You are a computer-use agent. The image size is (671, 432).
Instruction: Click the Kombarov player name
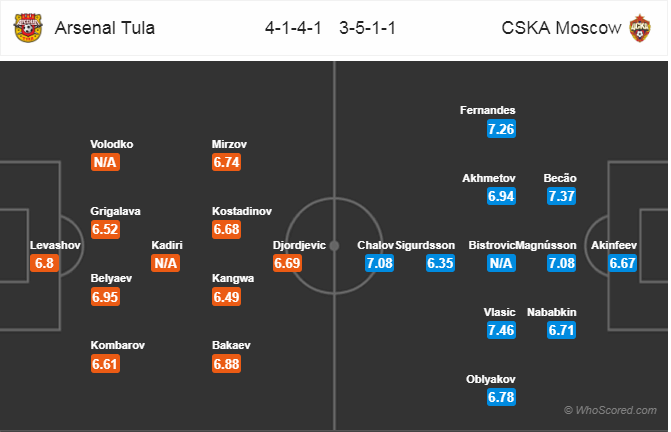119,345
